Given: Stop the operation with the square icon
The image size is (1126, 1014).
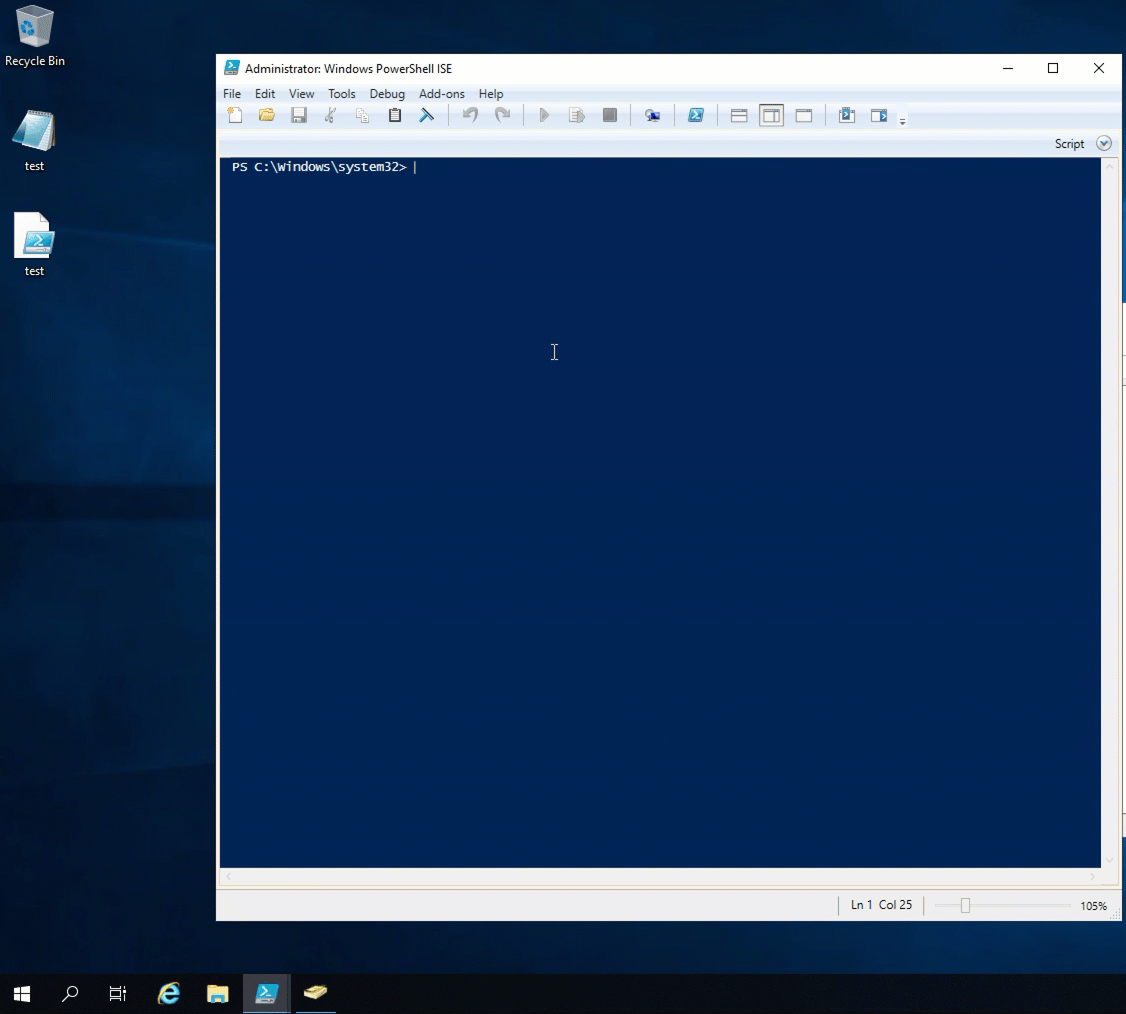Looking at the screenshot, I should pos(610,115).
